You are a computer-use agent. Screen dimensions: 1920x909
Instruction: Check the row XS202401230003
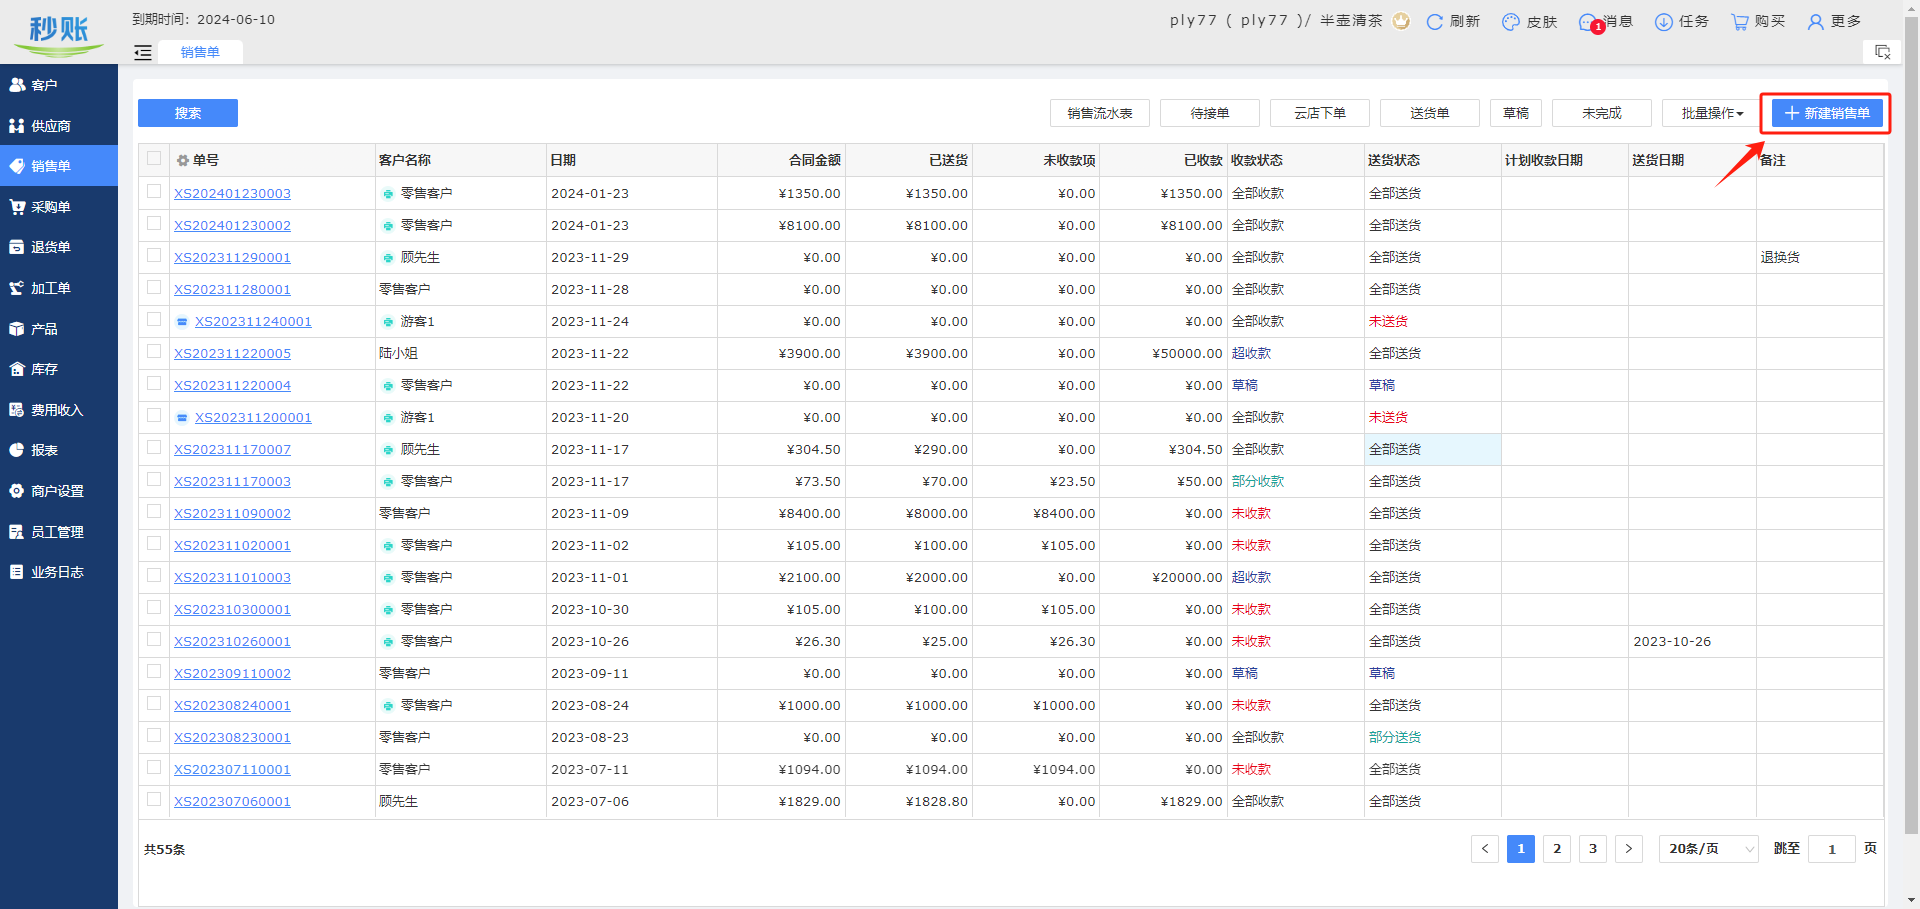(154, 191)
